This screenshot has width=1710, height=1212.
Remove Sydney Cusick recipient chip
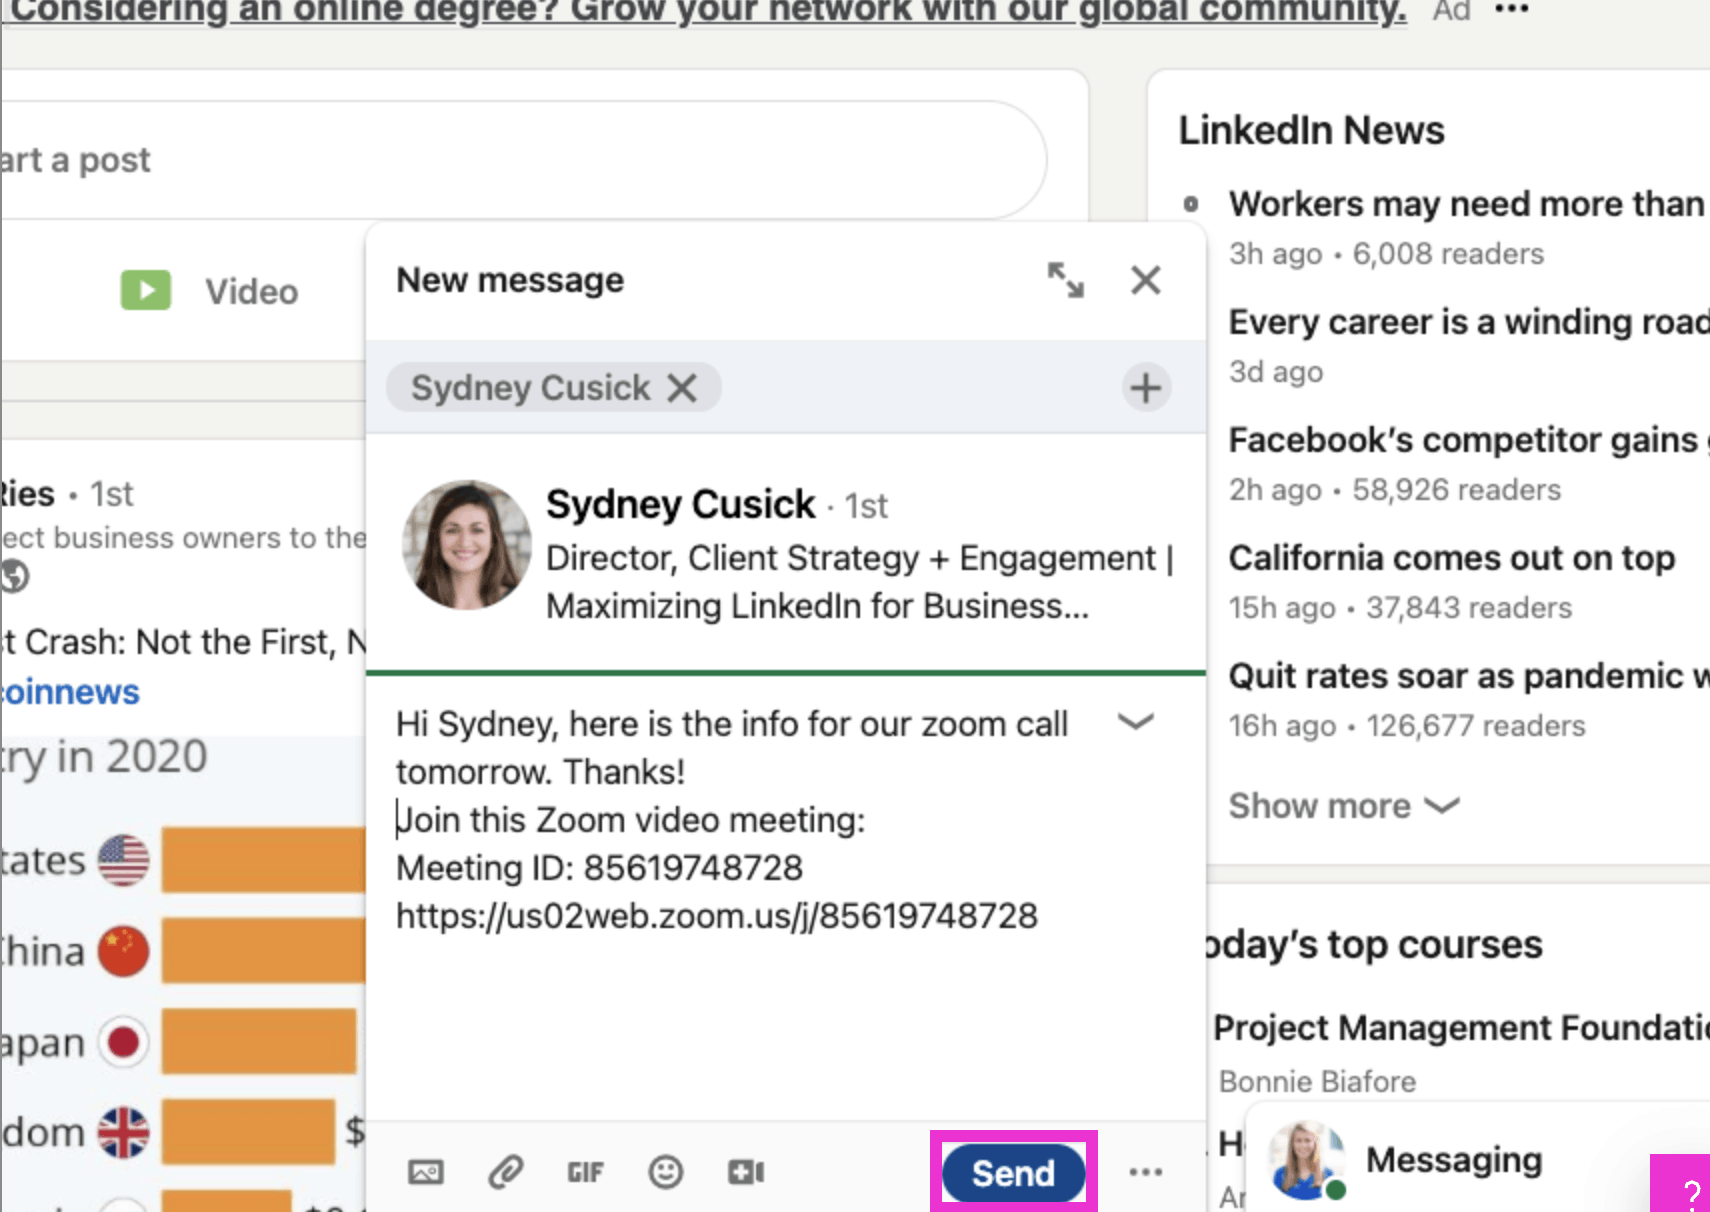click(x=682, y=388)
